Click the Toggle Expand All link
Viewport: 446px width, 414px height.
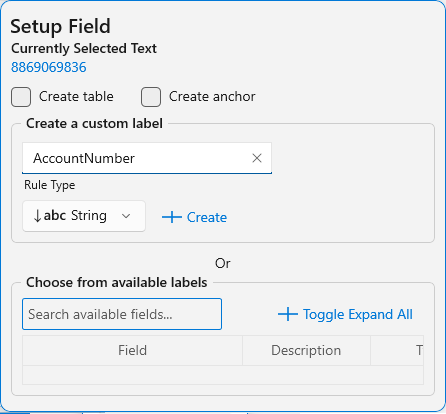358,314
